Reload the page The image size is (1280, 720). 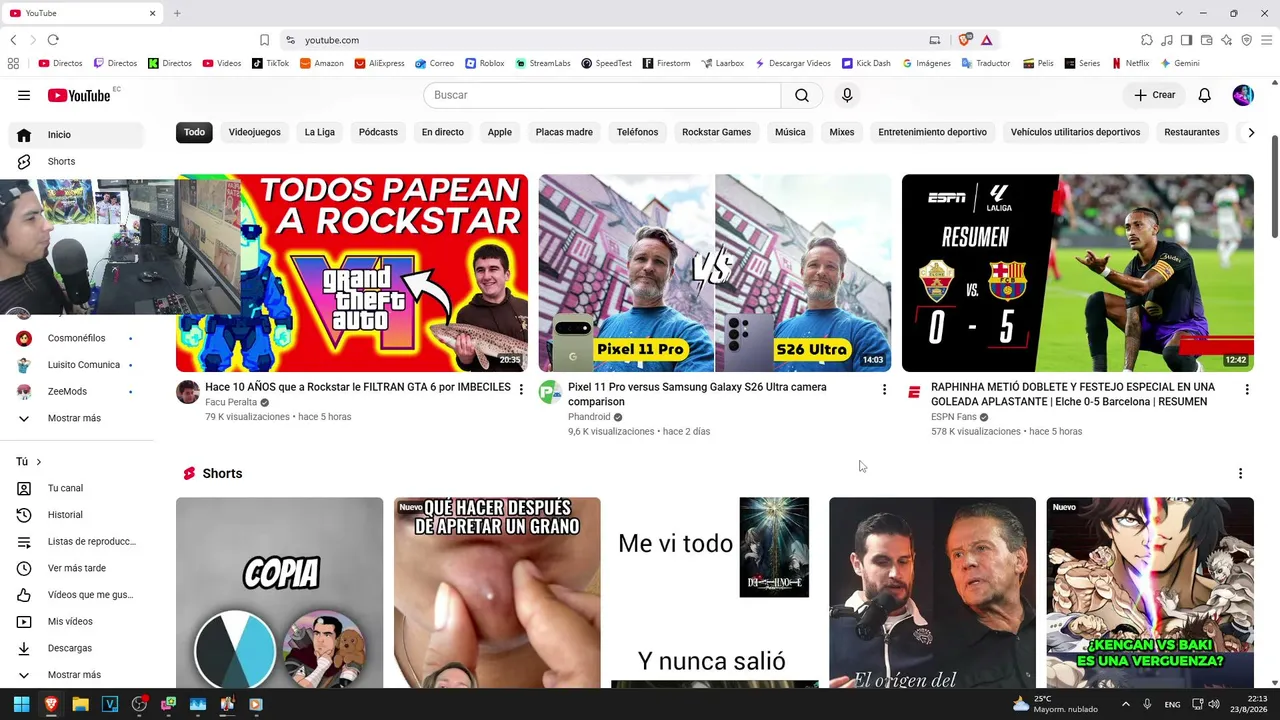[x=53, y=40]
